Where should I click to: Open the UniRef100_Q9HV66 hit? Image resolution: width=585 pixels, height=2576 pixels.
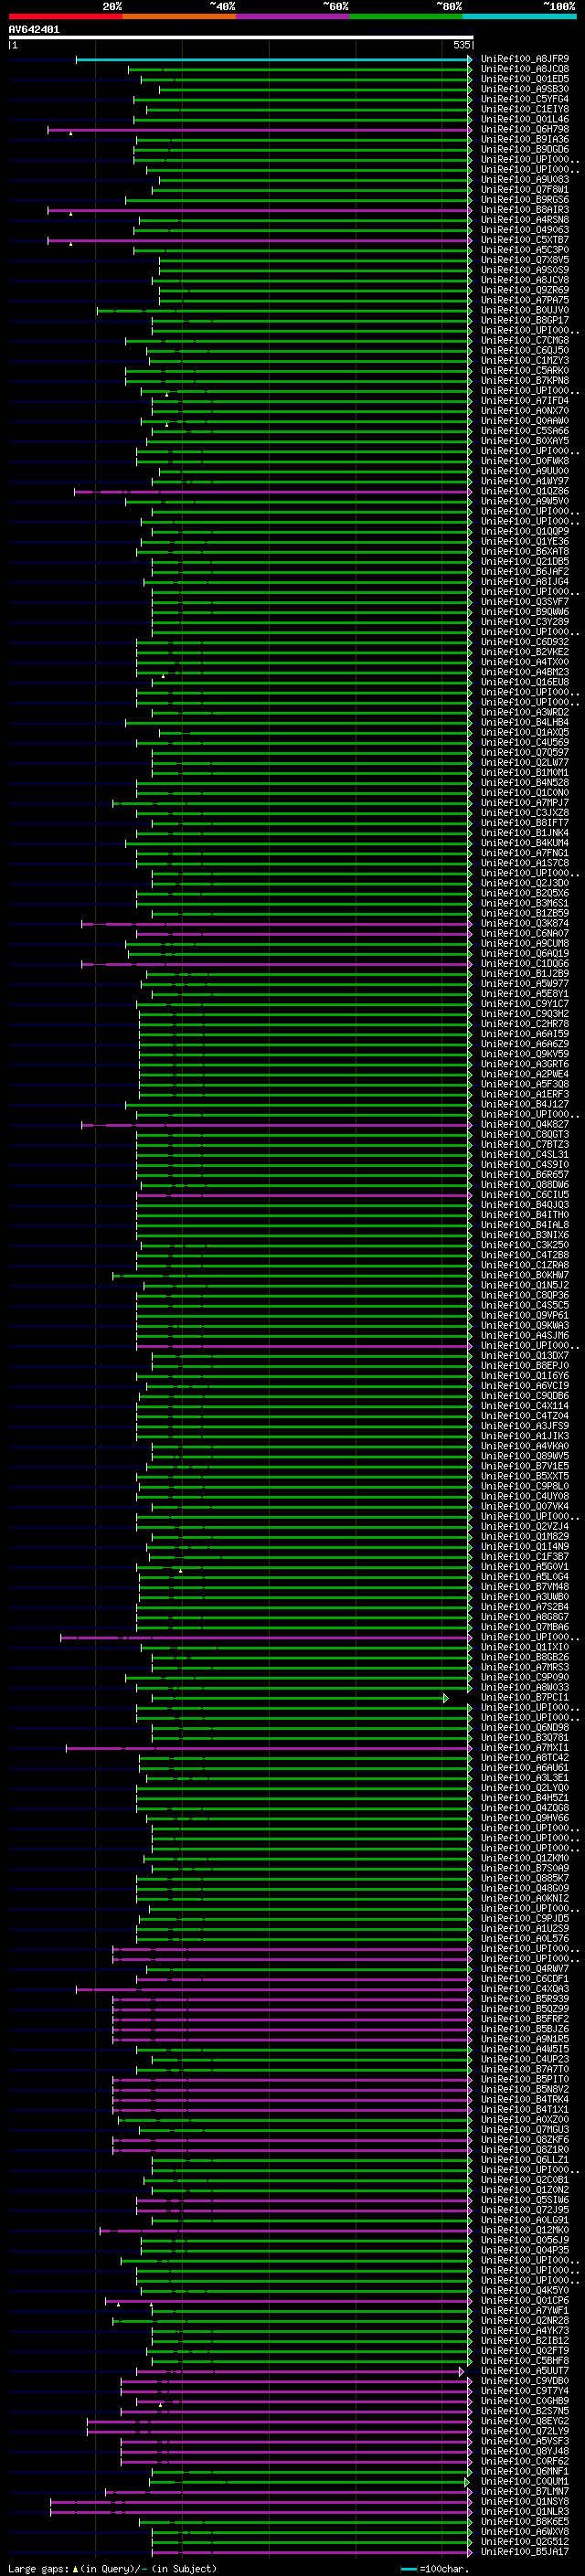(525, 1818)
